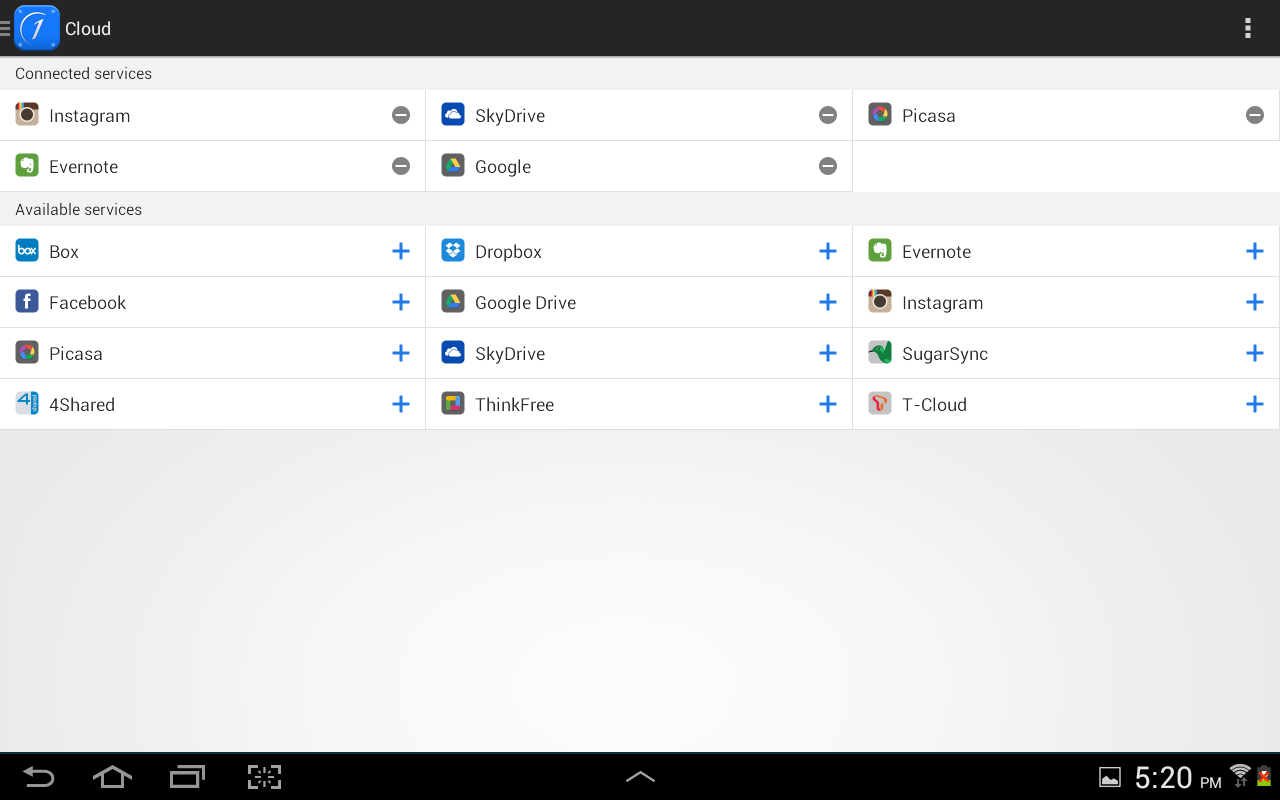1280x800 pixels.
Task: Add ThinkFree with its plus button
Action: 828,404
